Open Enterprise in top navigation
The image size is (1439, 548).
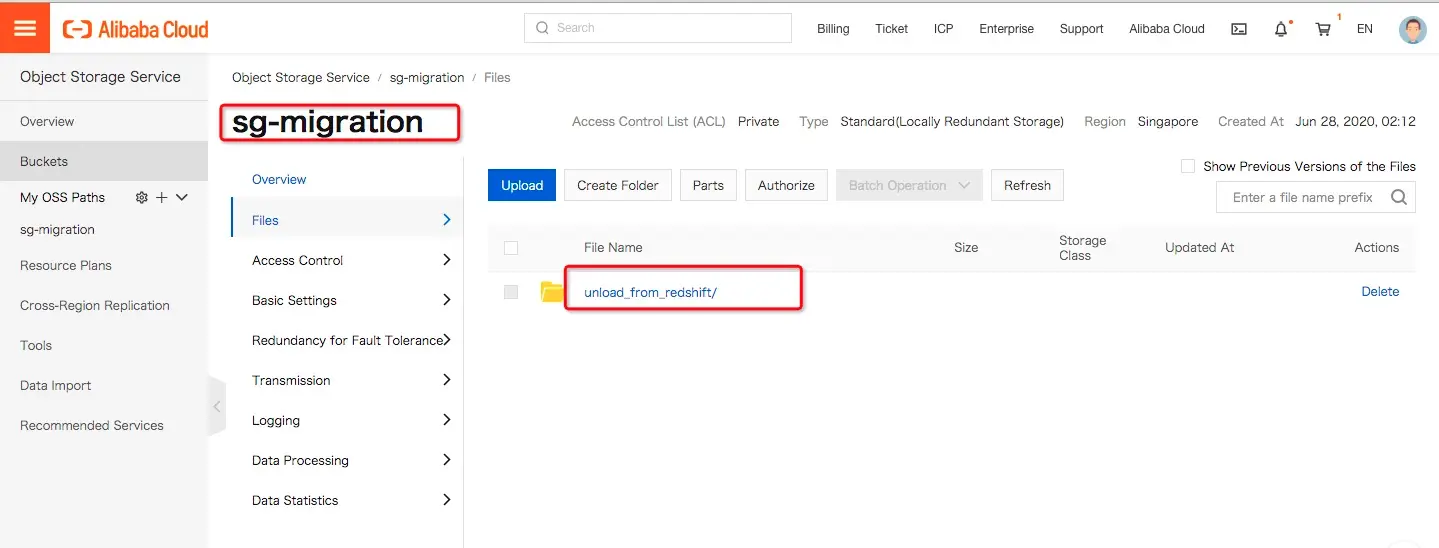coord(1006,29)
